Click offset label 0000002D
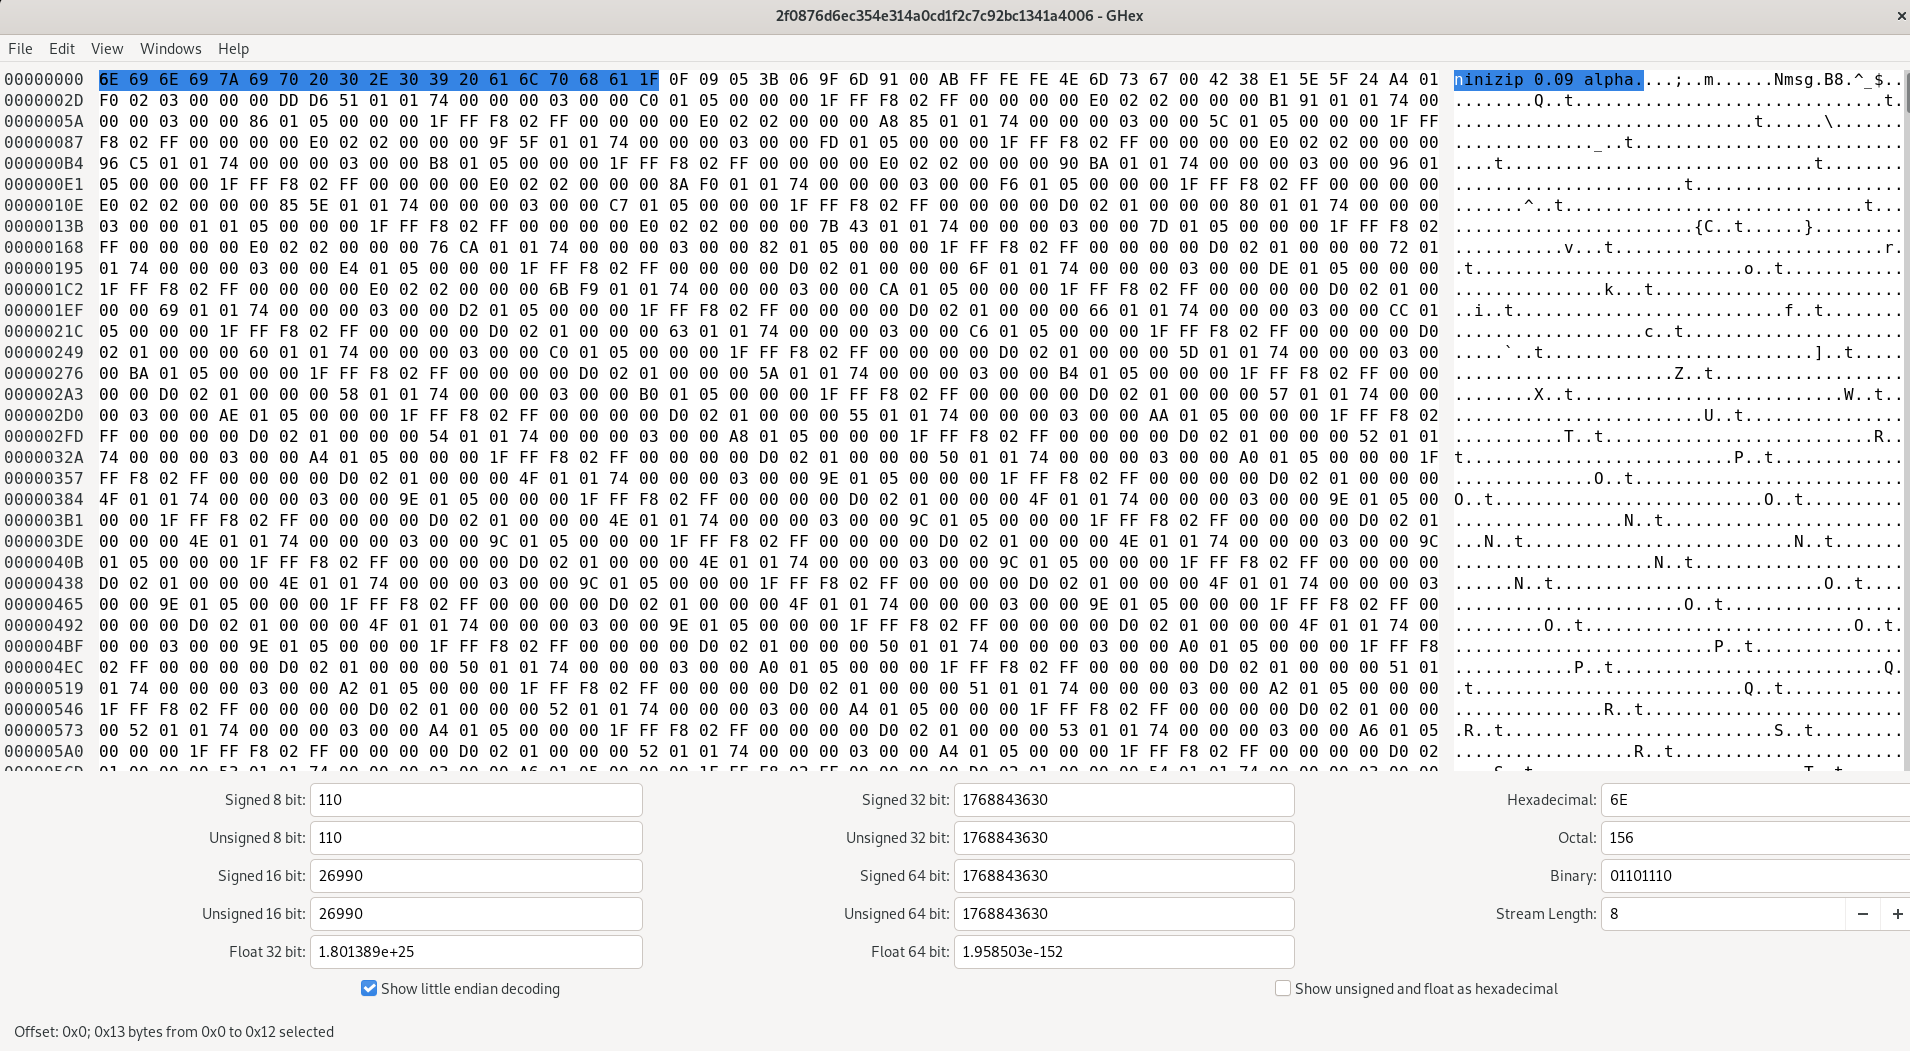1910x1051 pixels. click(x=44, y=100)
